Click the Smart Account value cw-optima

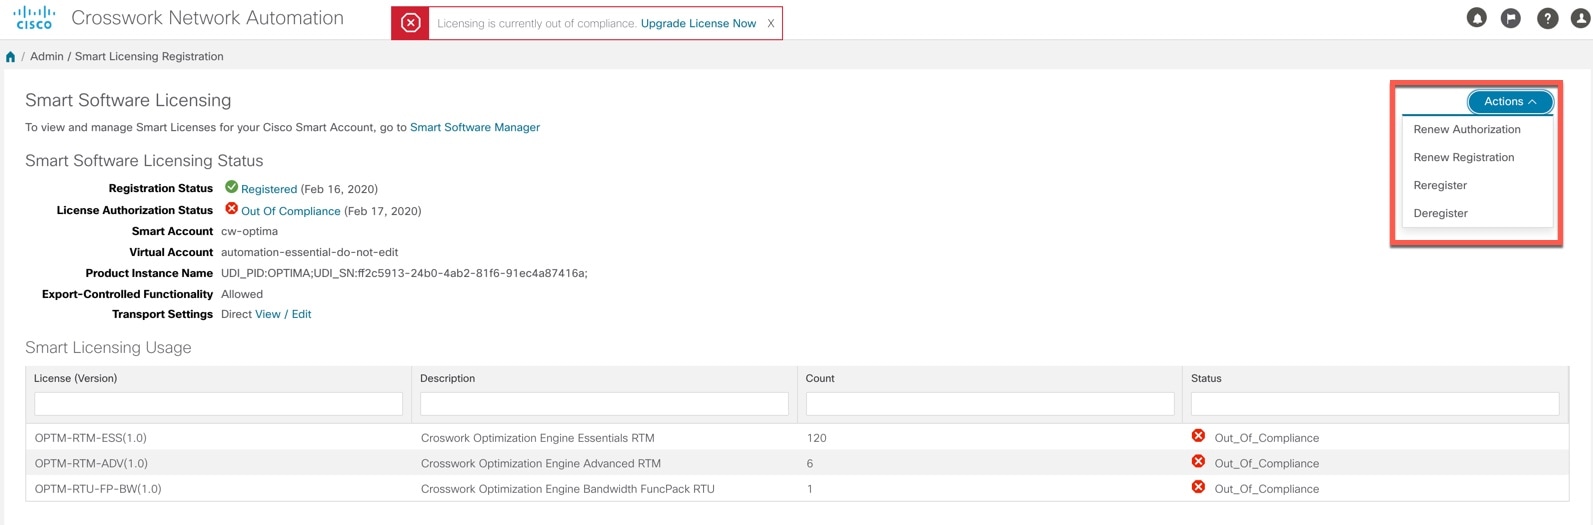(250, 231)
